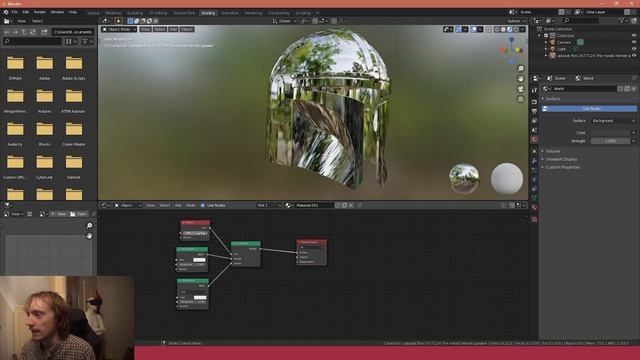Click the blue Z axis on navigation gizmo
This screenshot has height=360, width=640.
click(x=511, y=40)
